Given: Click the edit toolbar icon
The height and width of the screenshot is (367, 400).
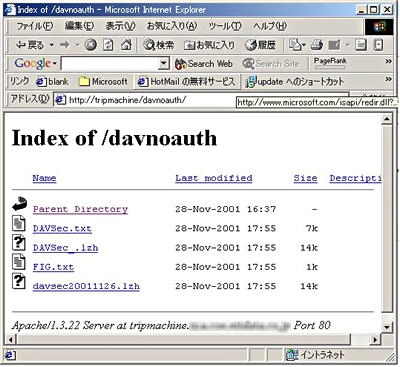Looking at the screenshot, I should coord(334,45).
